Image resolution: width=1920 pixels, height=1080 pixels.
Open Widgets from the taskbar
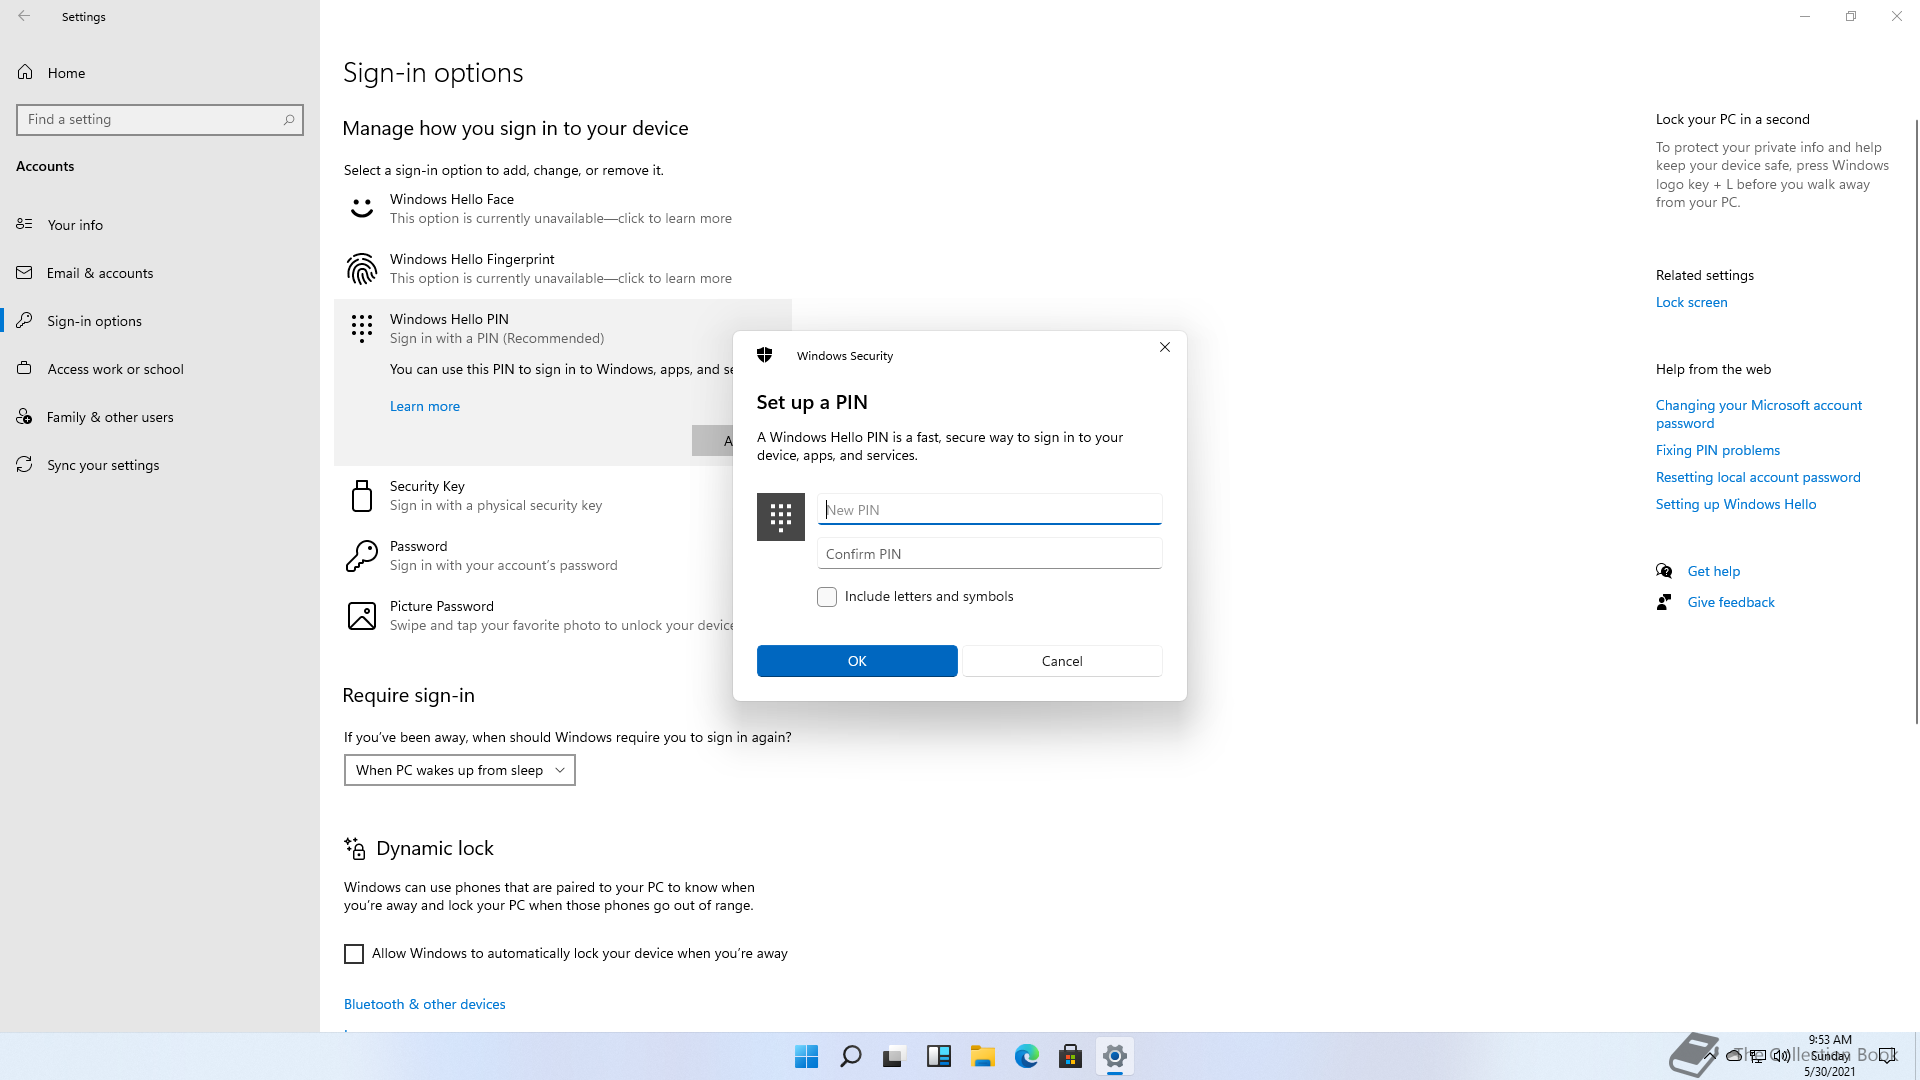(x=938, y=1056)
